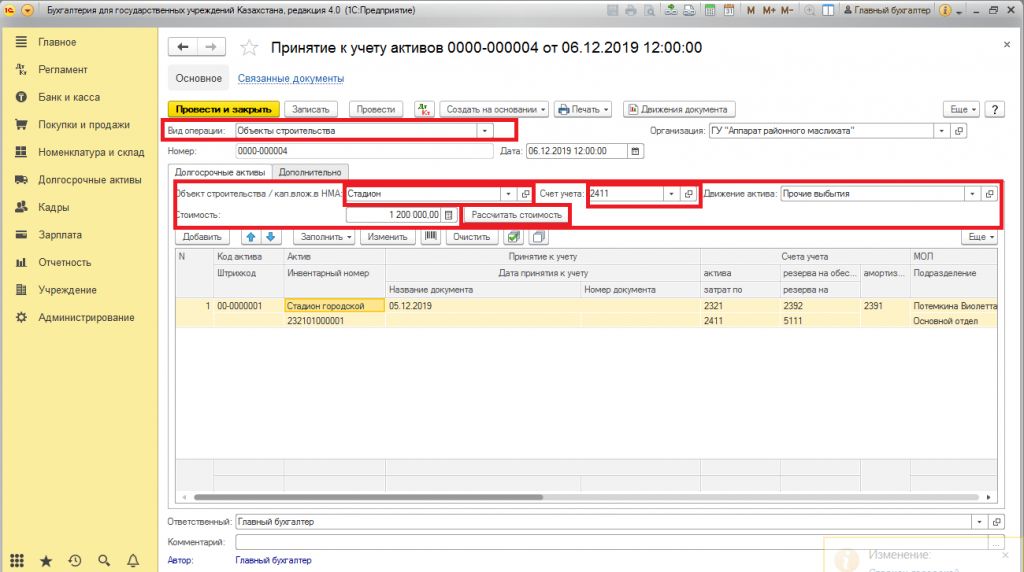
Task: Switch to the Дополнительно tab
Action: [x=310, y=172]
